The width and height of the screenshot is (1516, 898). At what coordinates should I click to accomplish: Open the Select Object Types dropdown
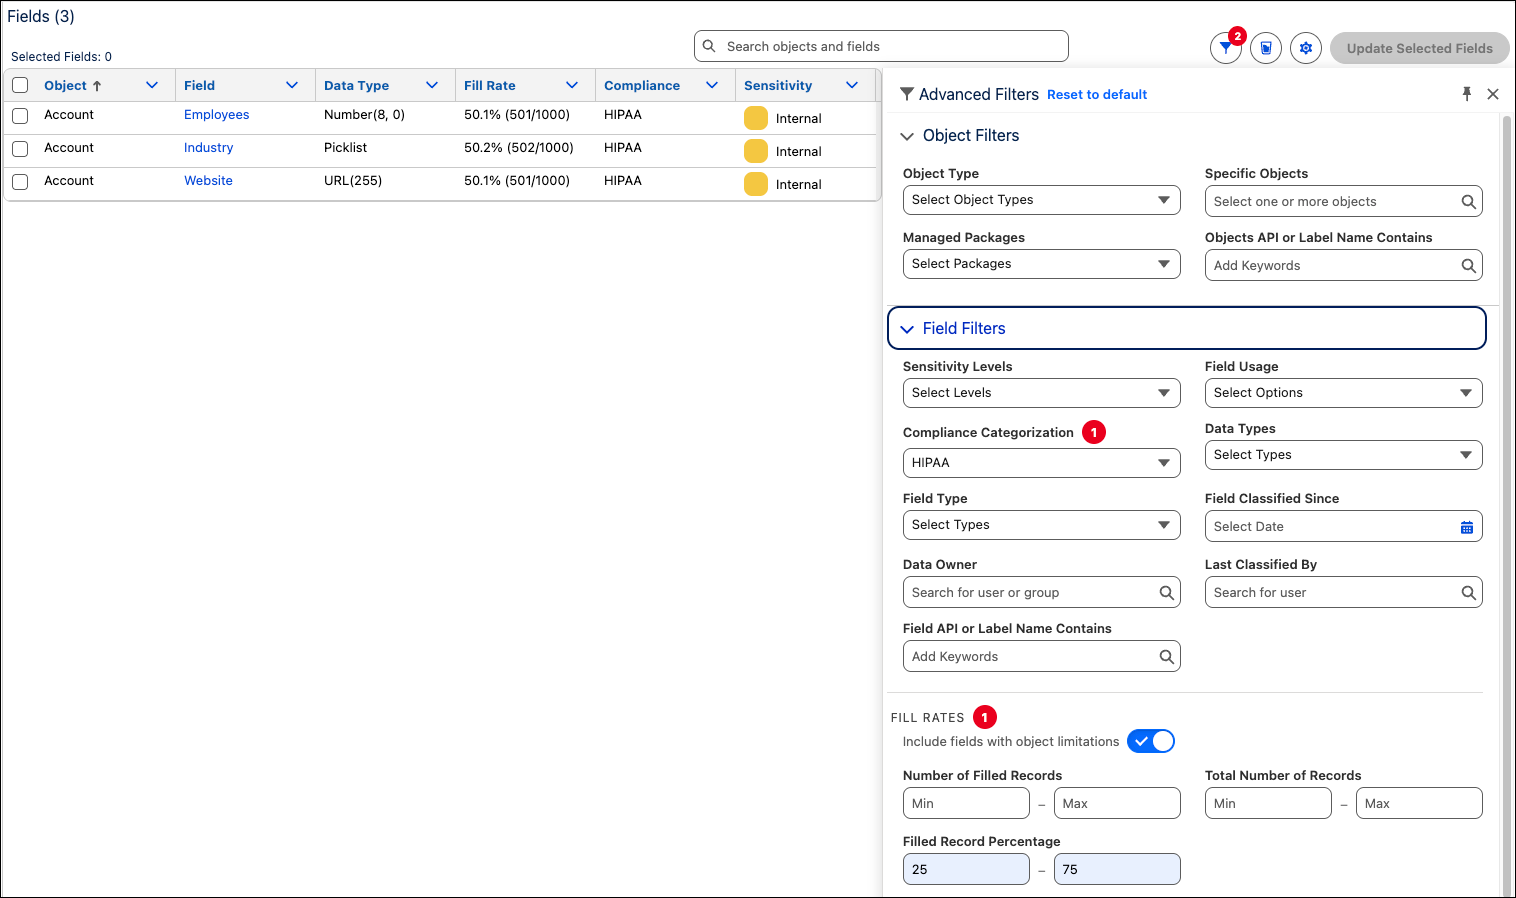[1041, 200]
